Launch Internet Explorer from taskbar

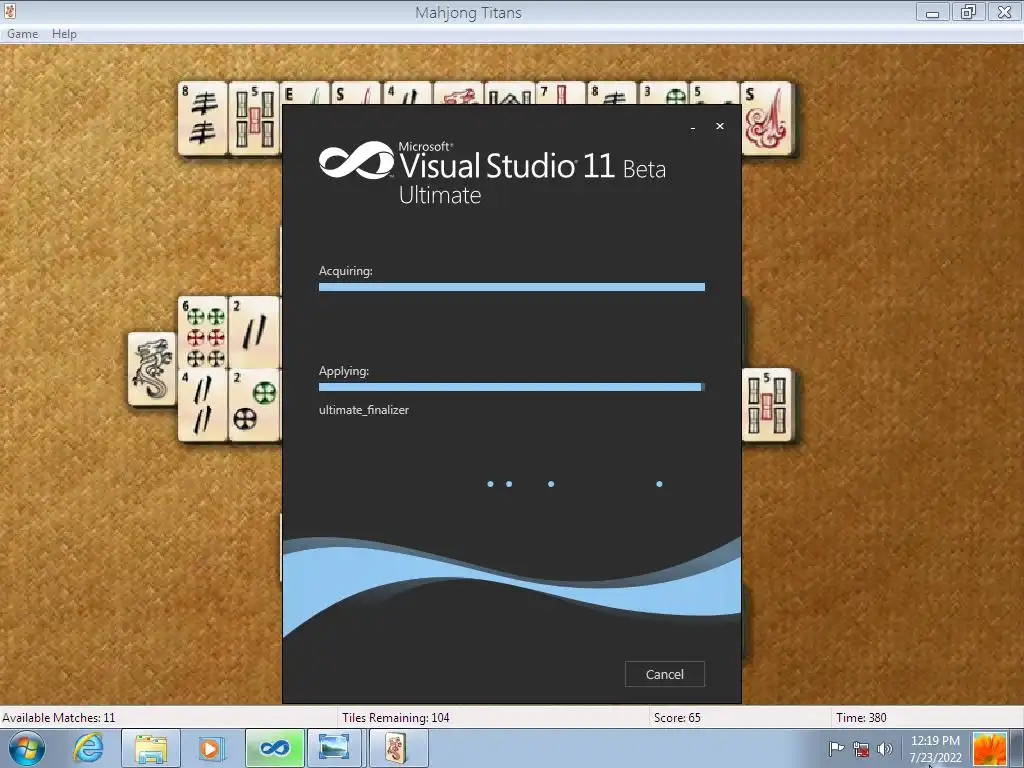pyautogui.click(x=88, y=748)
